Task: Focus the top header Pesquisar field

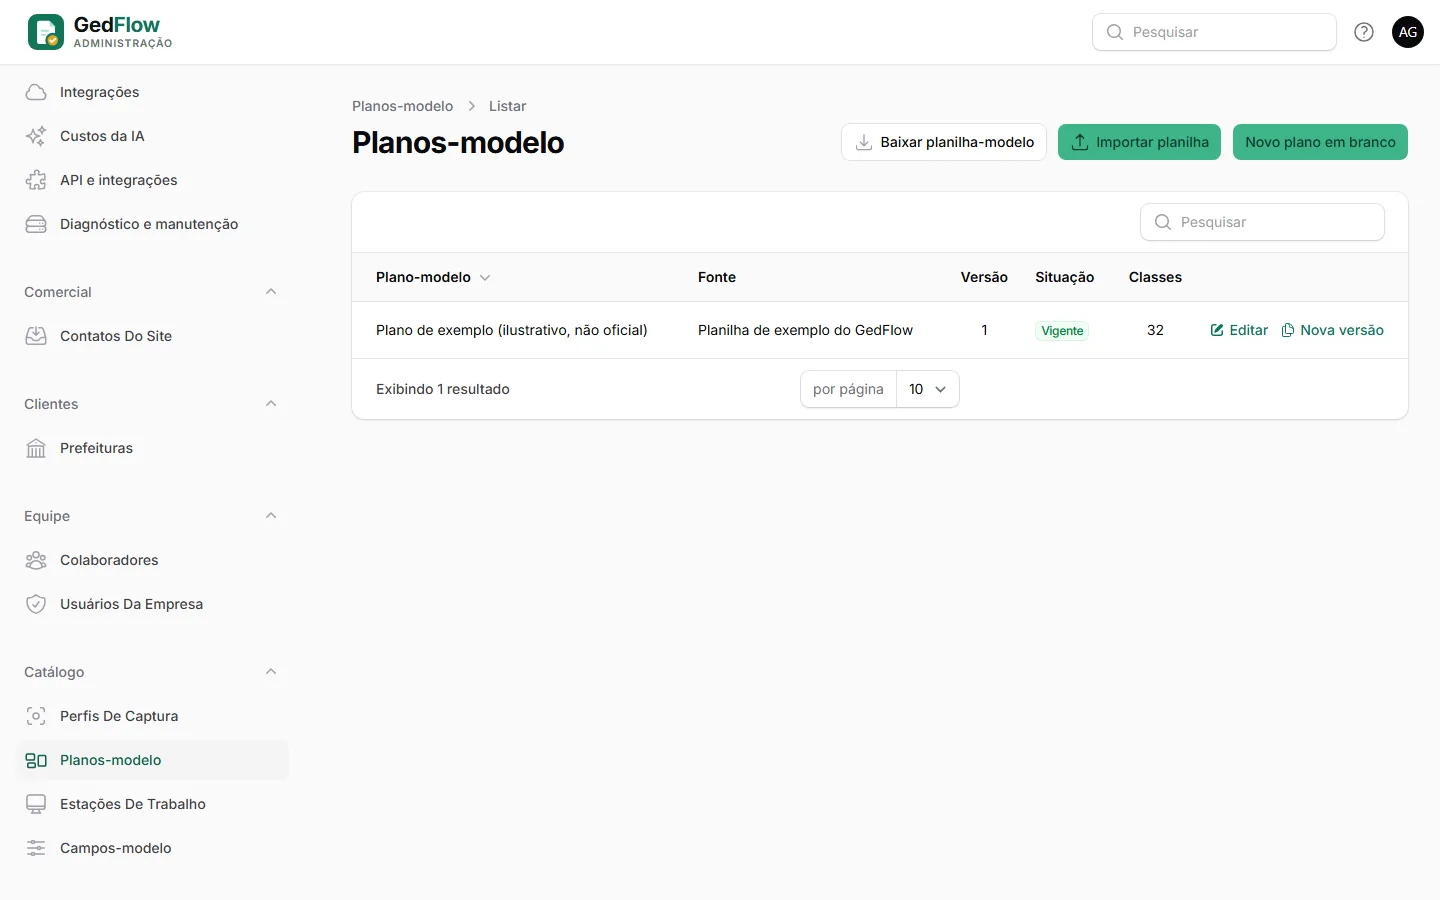Action: (1214, 32)
